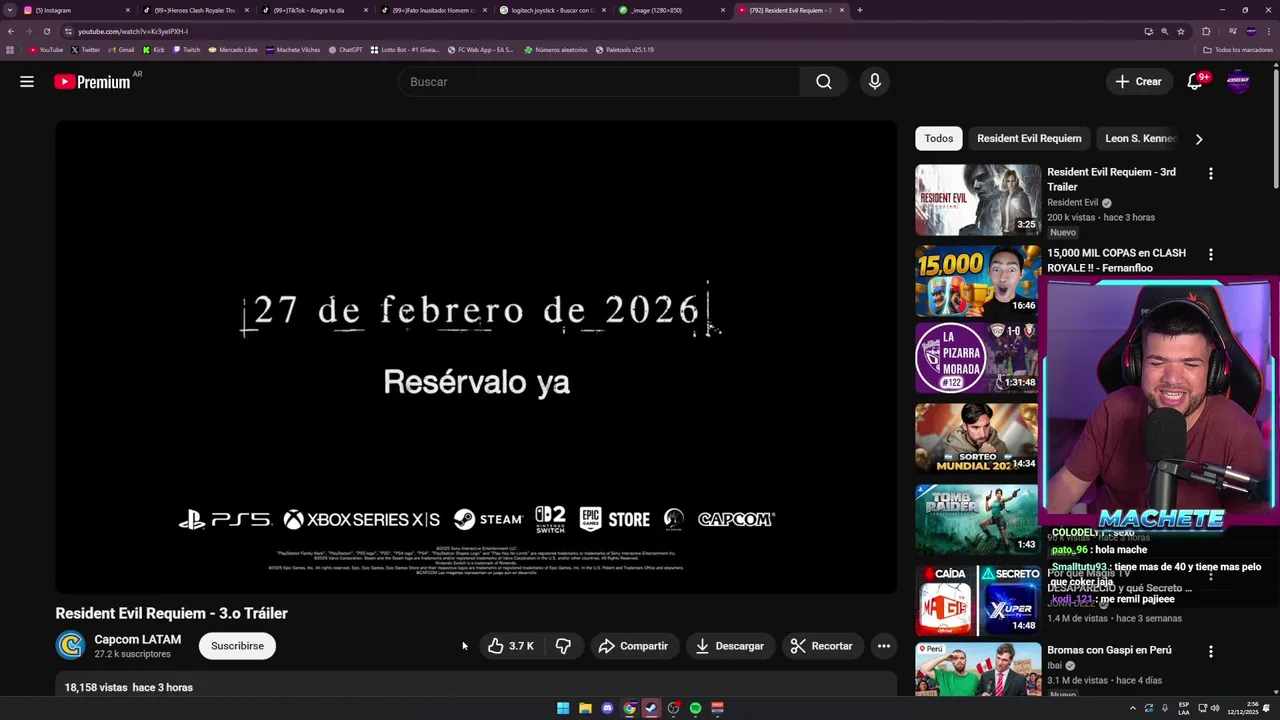
Task: Open the notifications bell
Action: [1194, 82]
